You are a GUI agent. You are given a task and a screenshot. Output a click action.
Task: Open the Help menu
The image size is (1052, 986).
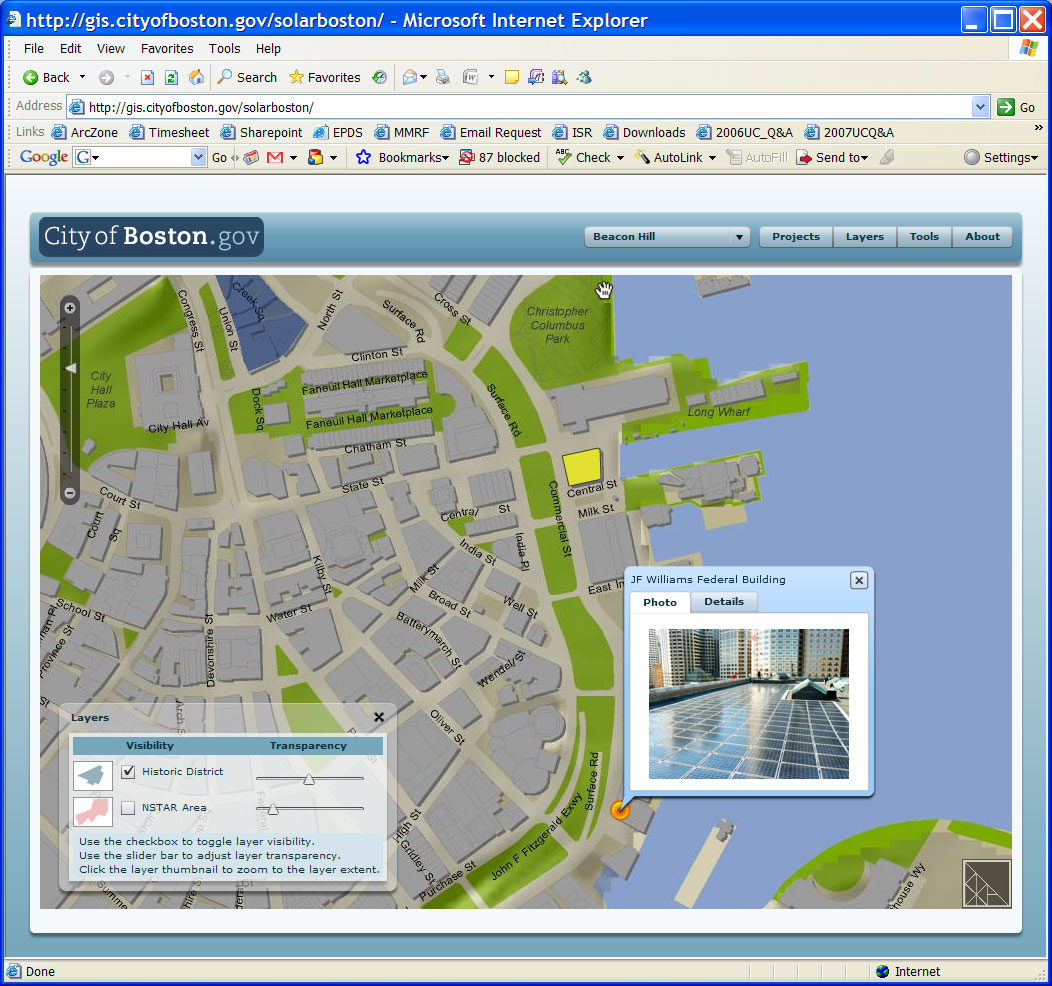[268, 49]
